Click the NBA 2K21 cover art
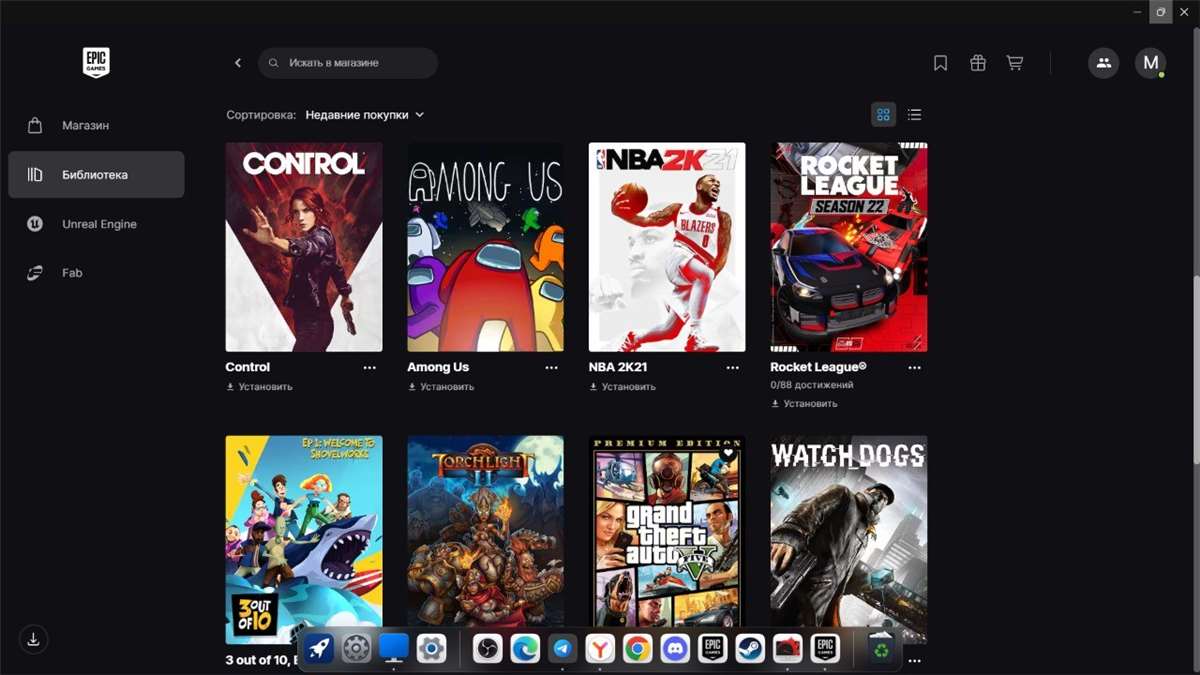 click(667, 247)
